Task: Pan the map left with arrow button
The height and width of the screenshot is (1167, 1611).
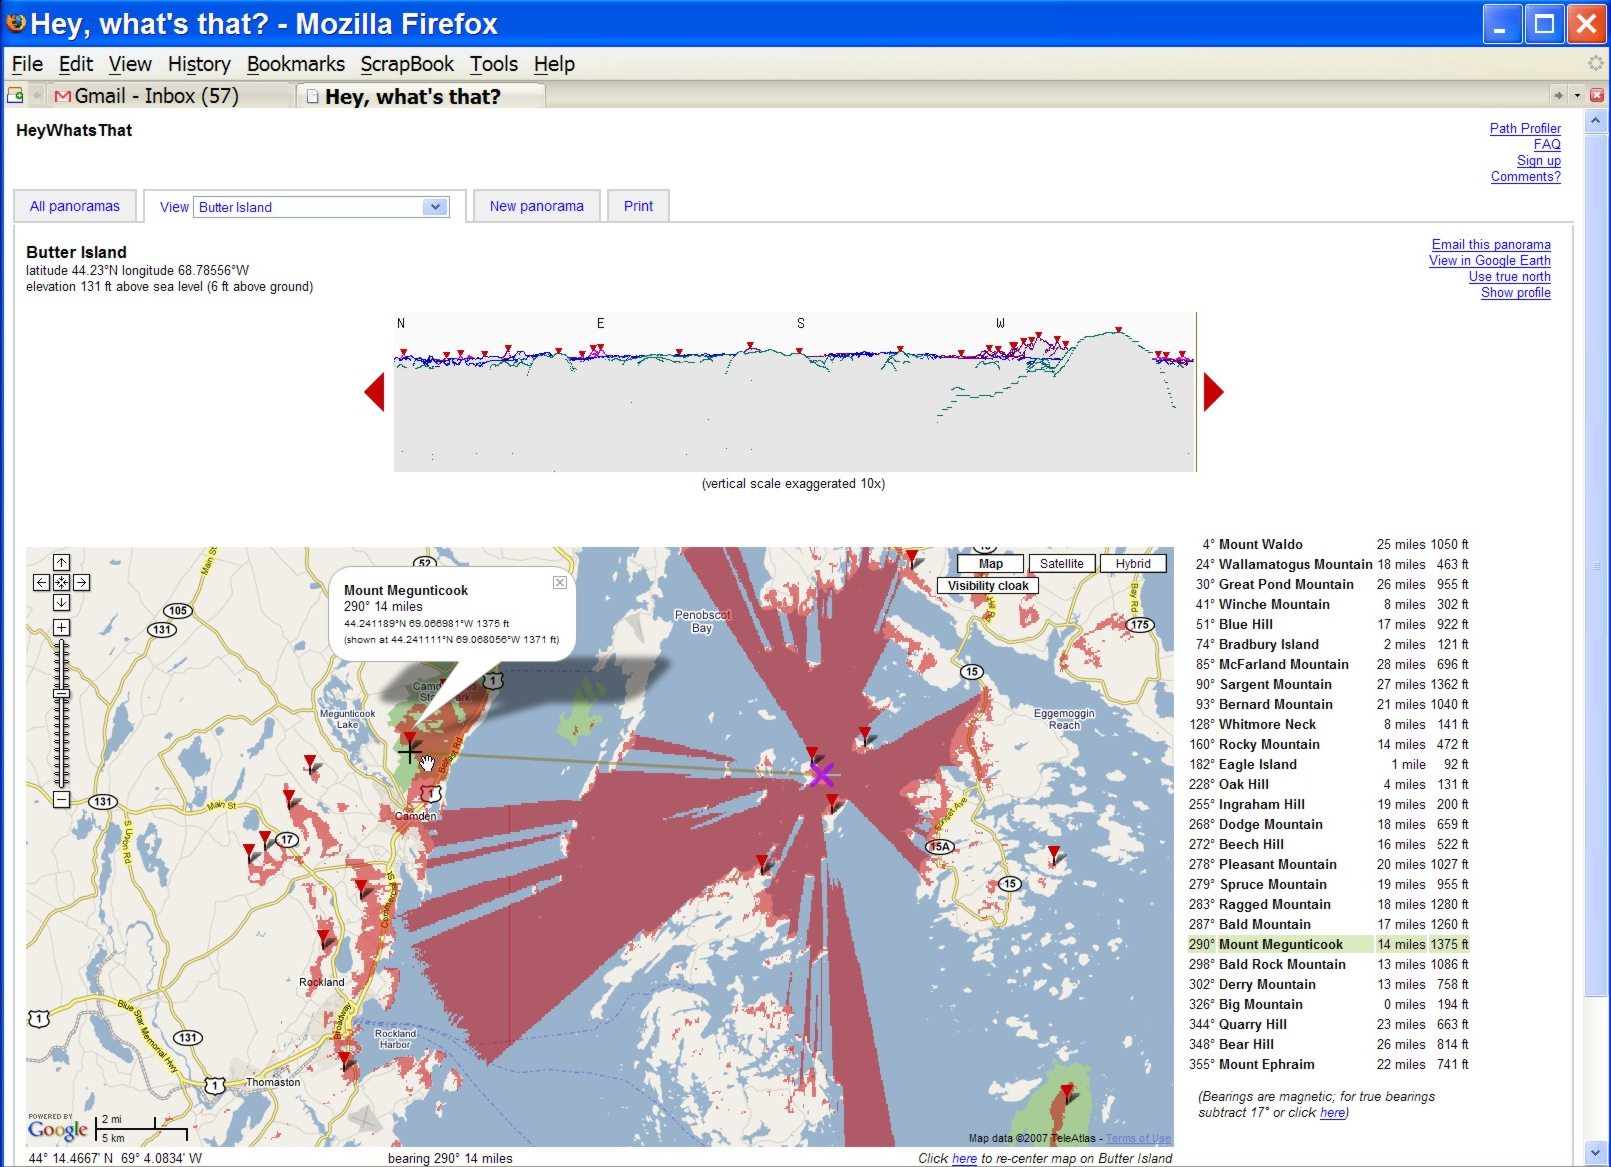Action: click(x=41, y=582)
